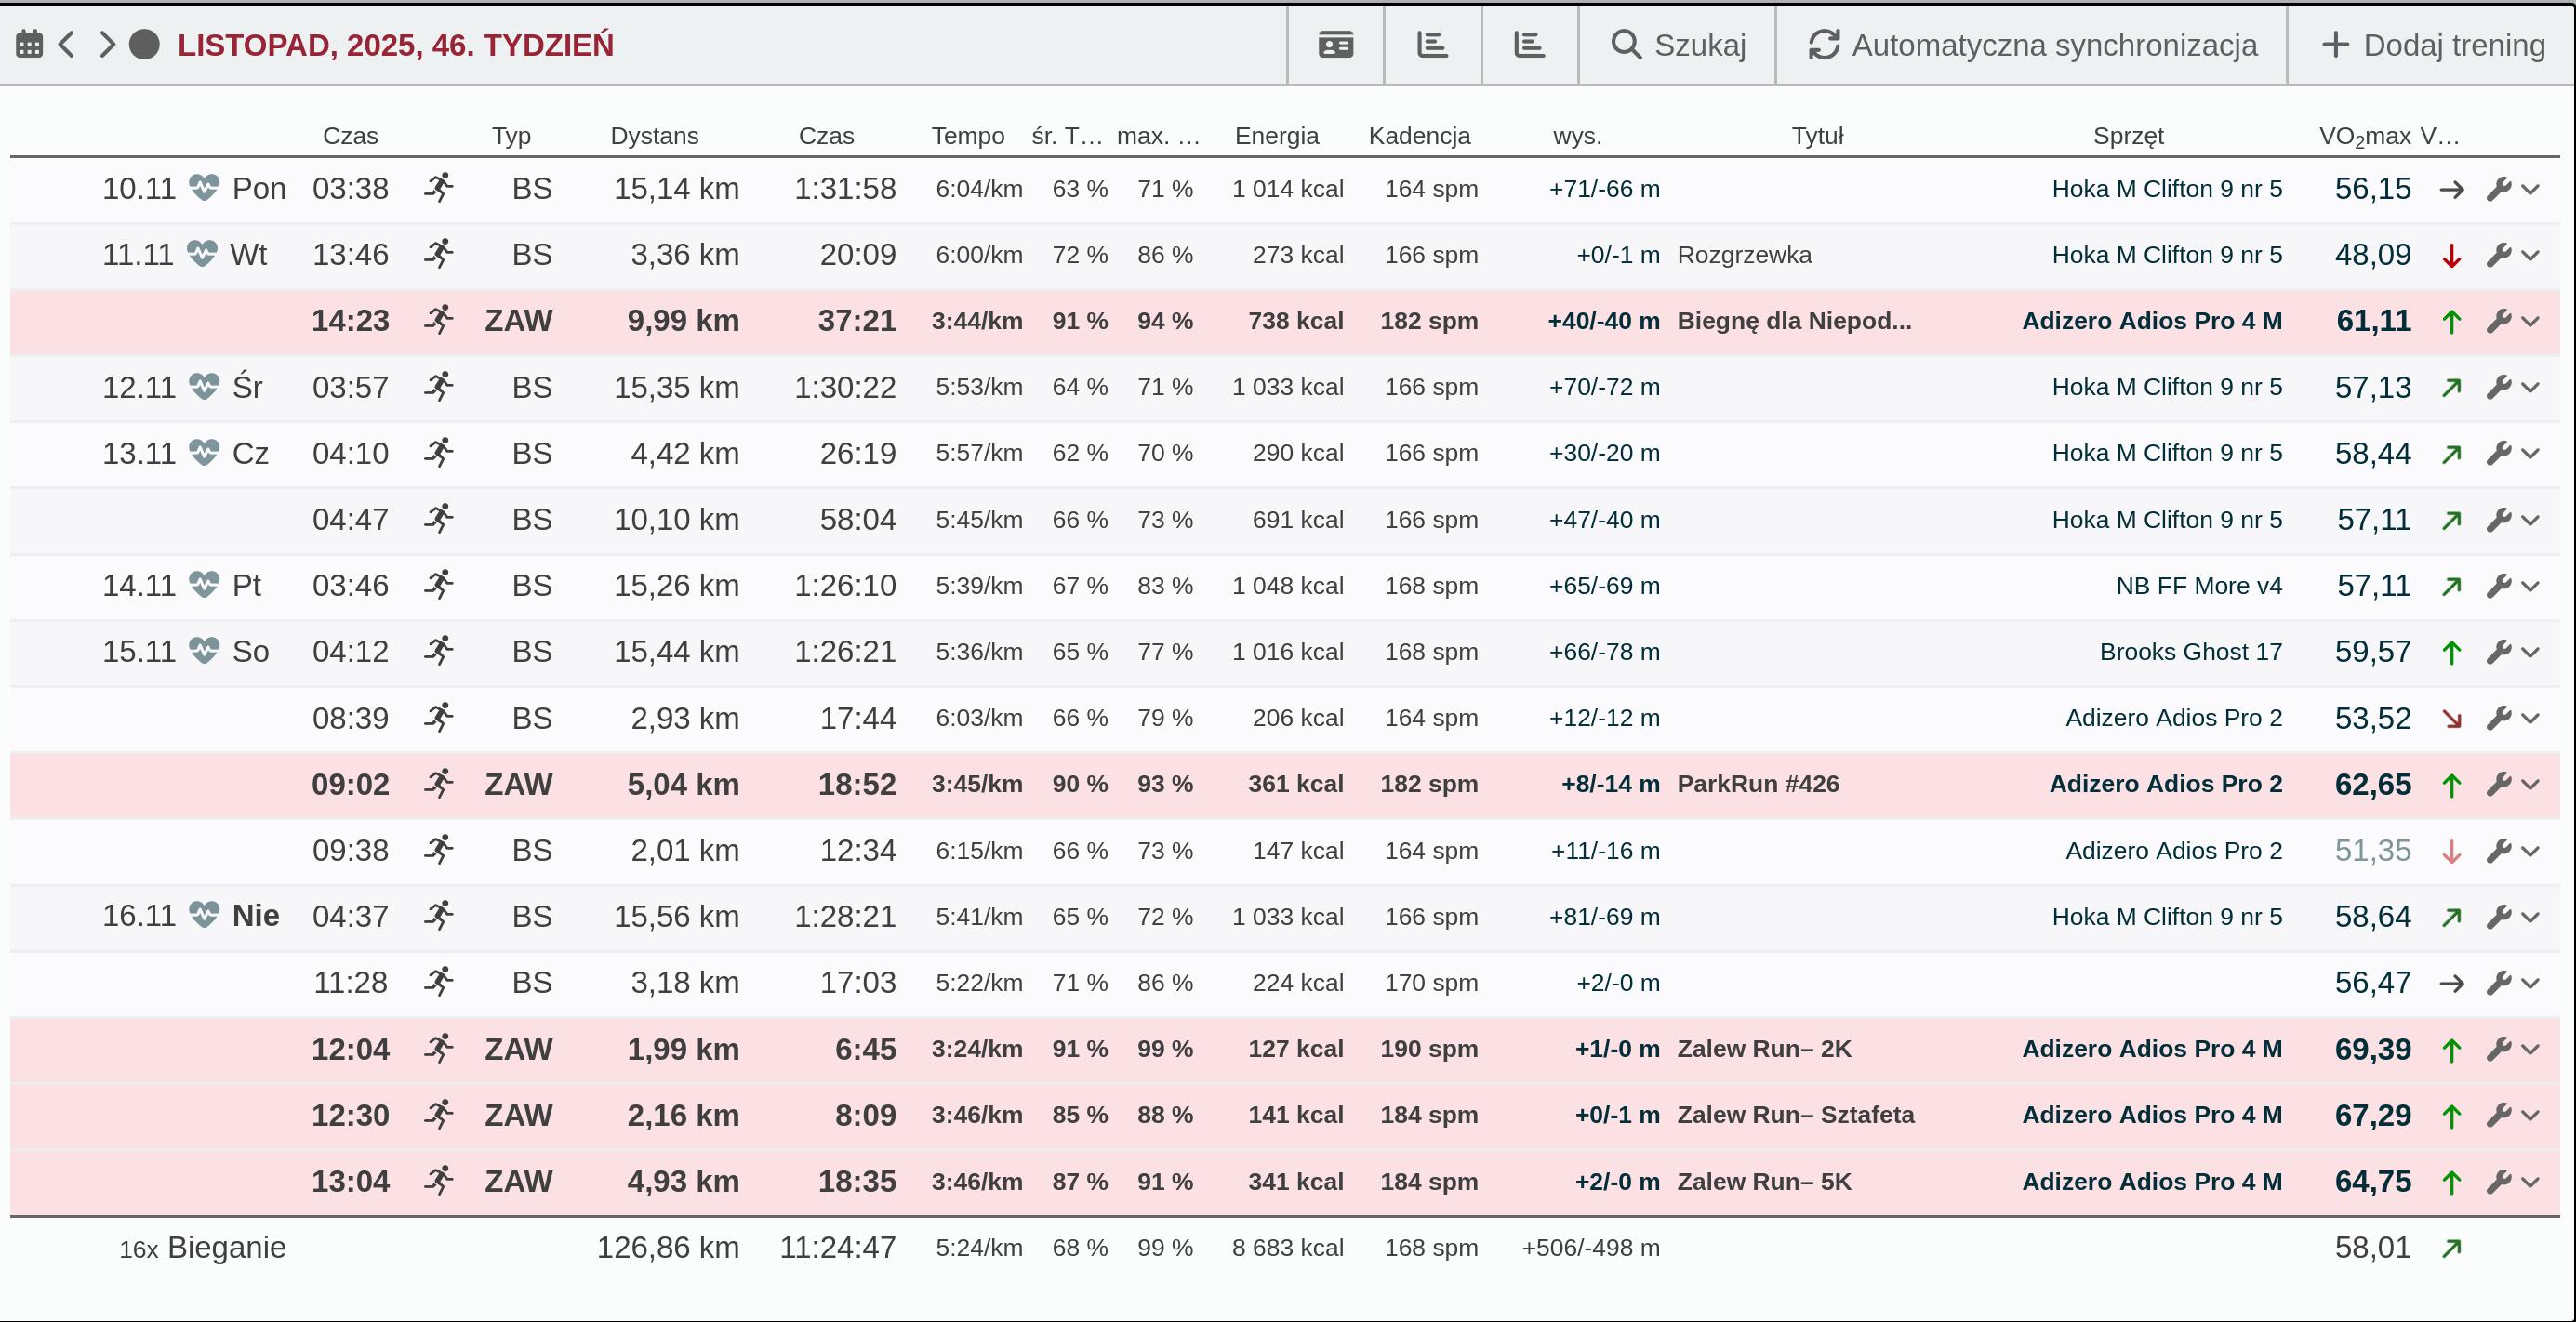The height and width of the screenshot is (1322, 2576).
Task: Go to next week arrow
Action: click(106, 45)
